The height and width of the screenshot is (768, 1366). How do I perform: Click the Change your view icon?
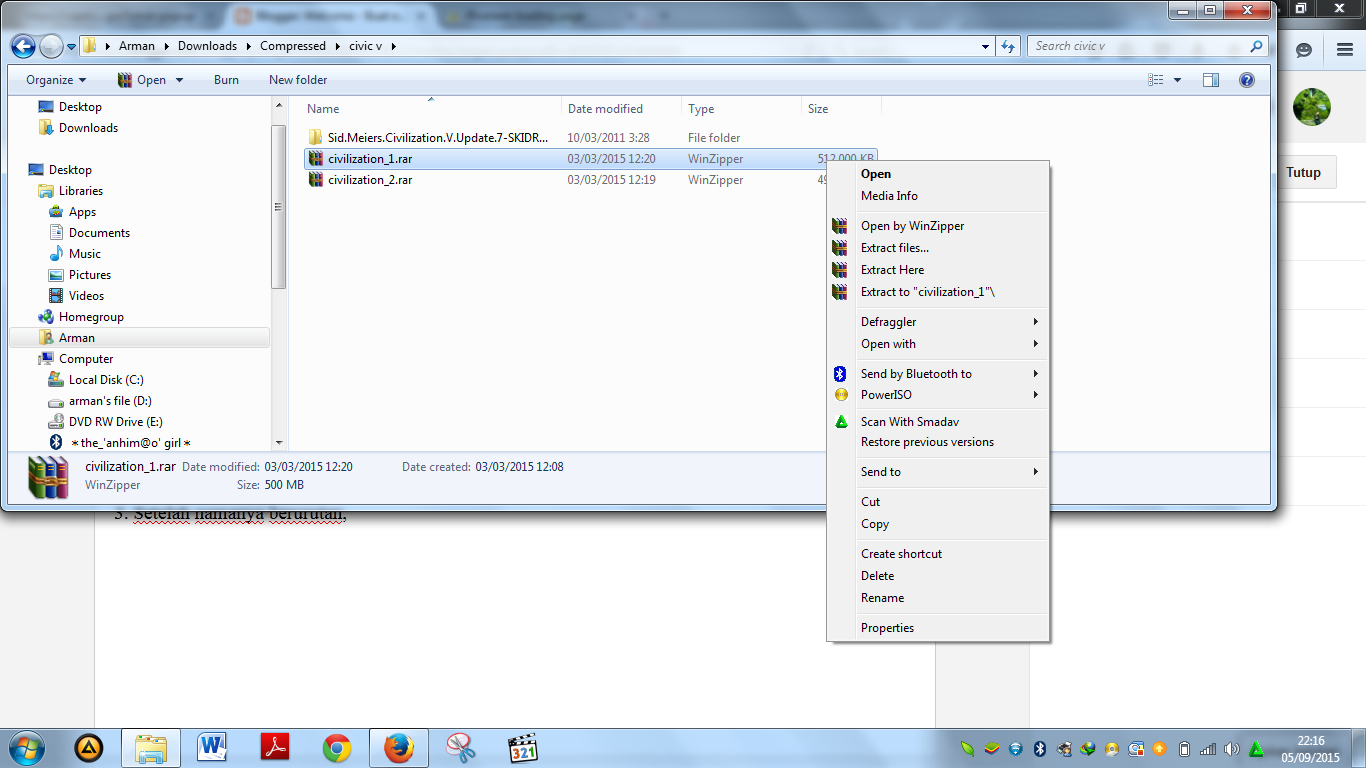1156,80
